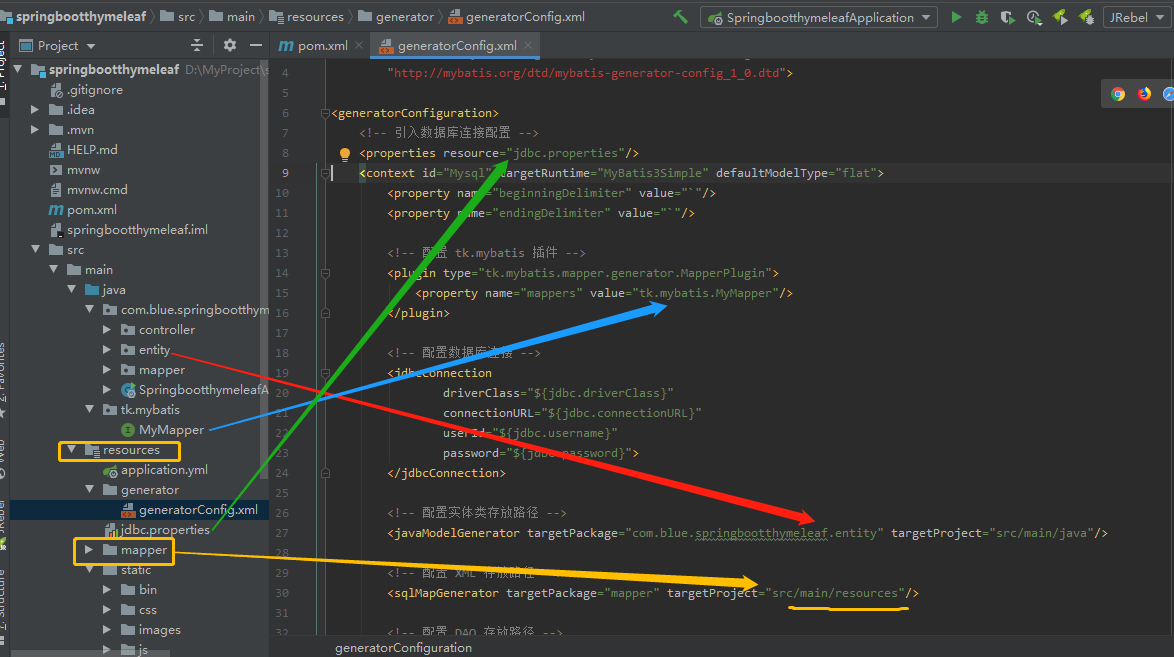Open the SpringbootthymeleafApplication run configuration dropdown
The height and width of the screenshot is (657, 1174).
click(x=818, y=17)
